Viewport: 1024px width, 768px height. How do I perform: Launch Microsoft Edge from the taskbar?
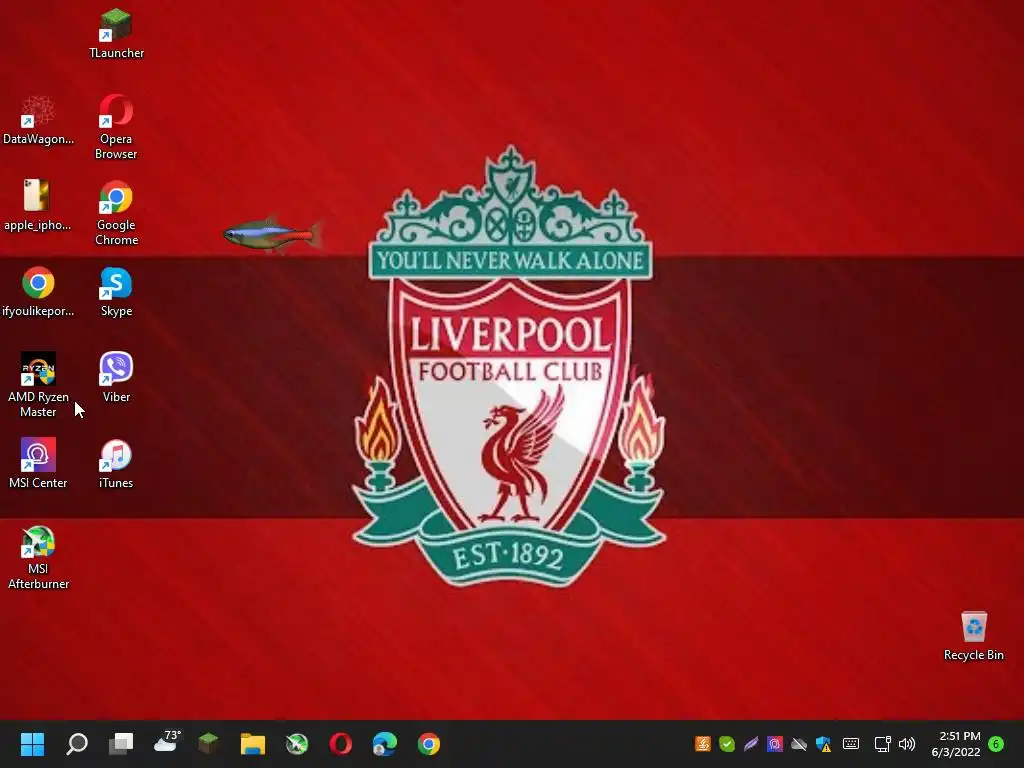(385, 744)
